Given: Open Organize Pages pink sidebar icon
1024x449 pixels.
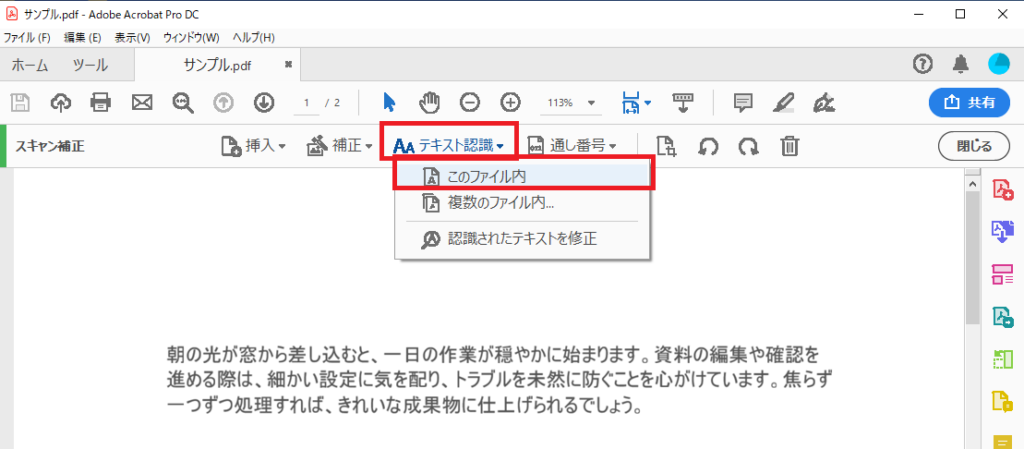Looking at the screenshot, I should click(x=1002, y=275).
